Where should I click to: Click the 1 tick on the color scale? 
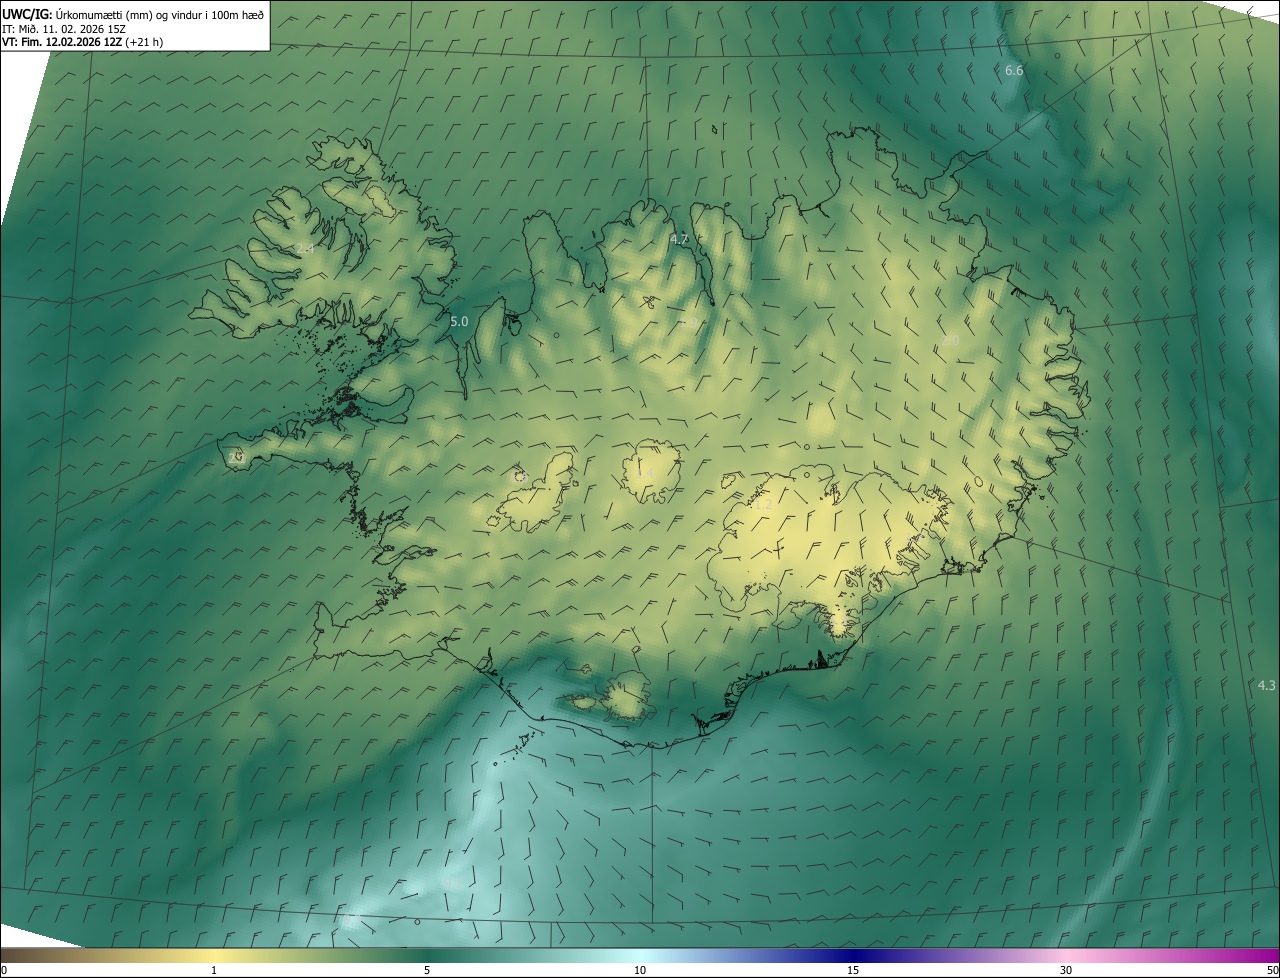pyautogui.click(x=214, y=971)
